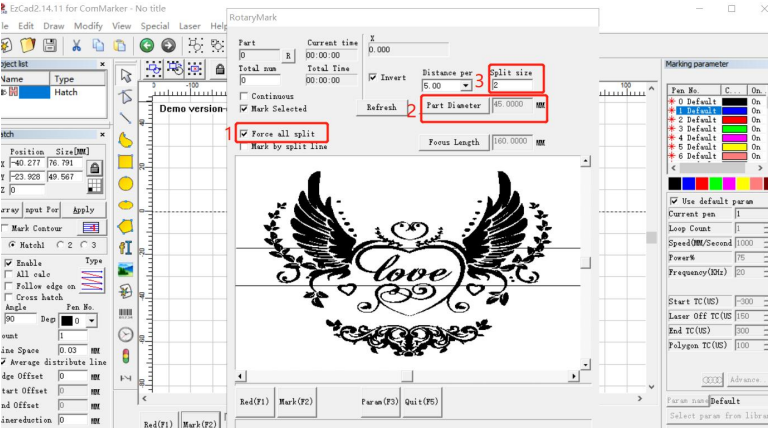Viewport: 770px width, 431px height.
Task: Click the green undo arrow icon
Action: [x=147, y=45]
